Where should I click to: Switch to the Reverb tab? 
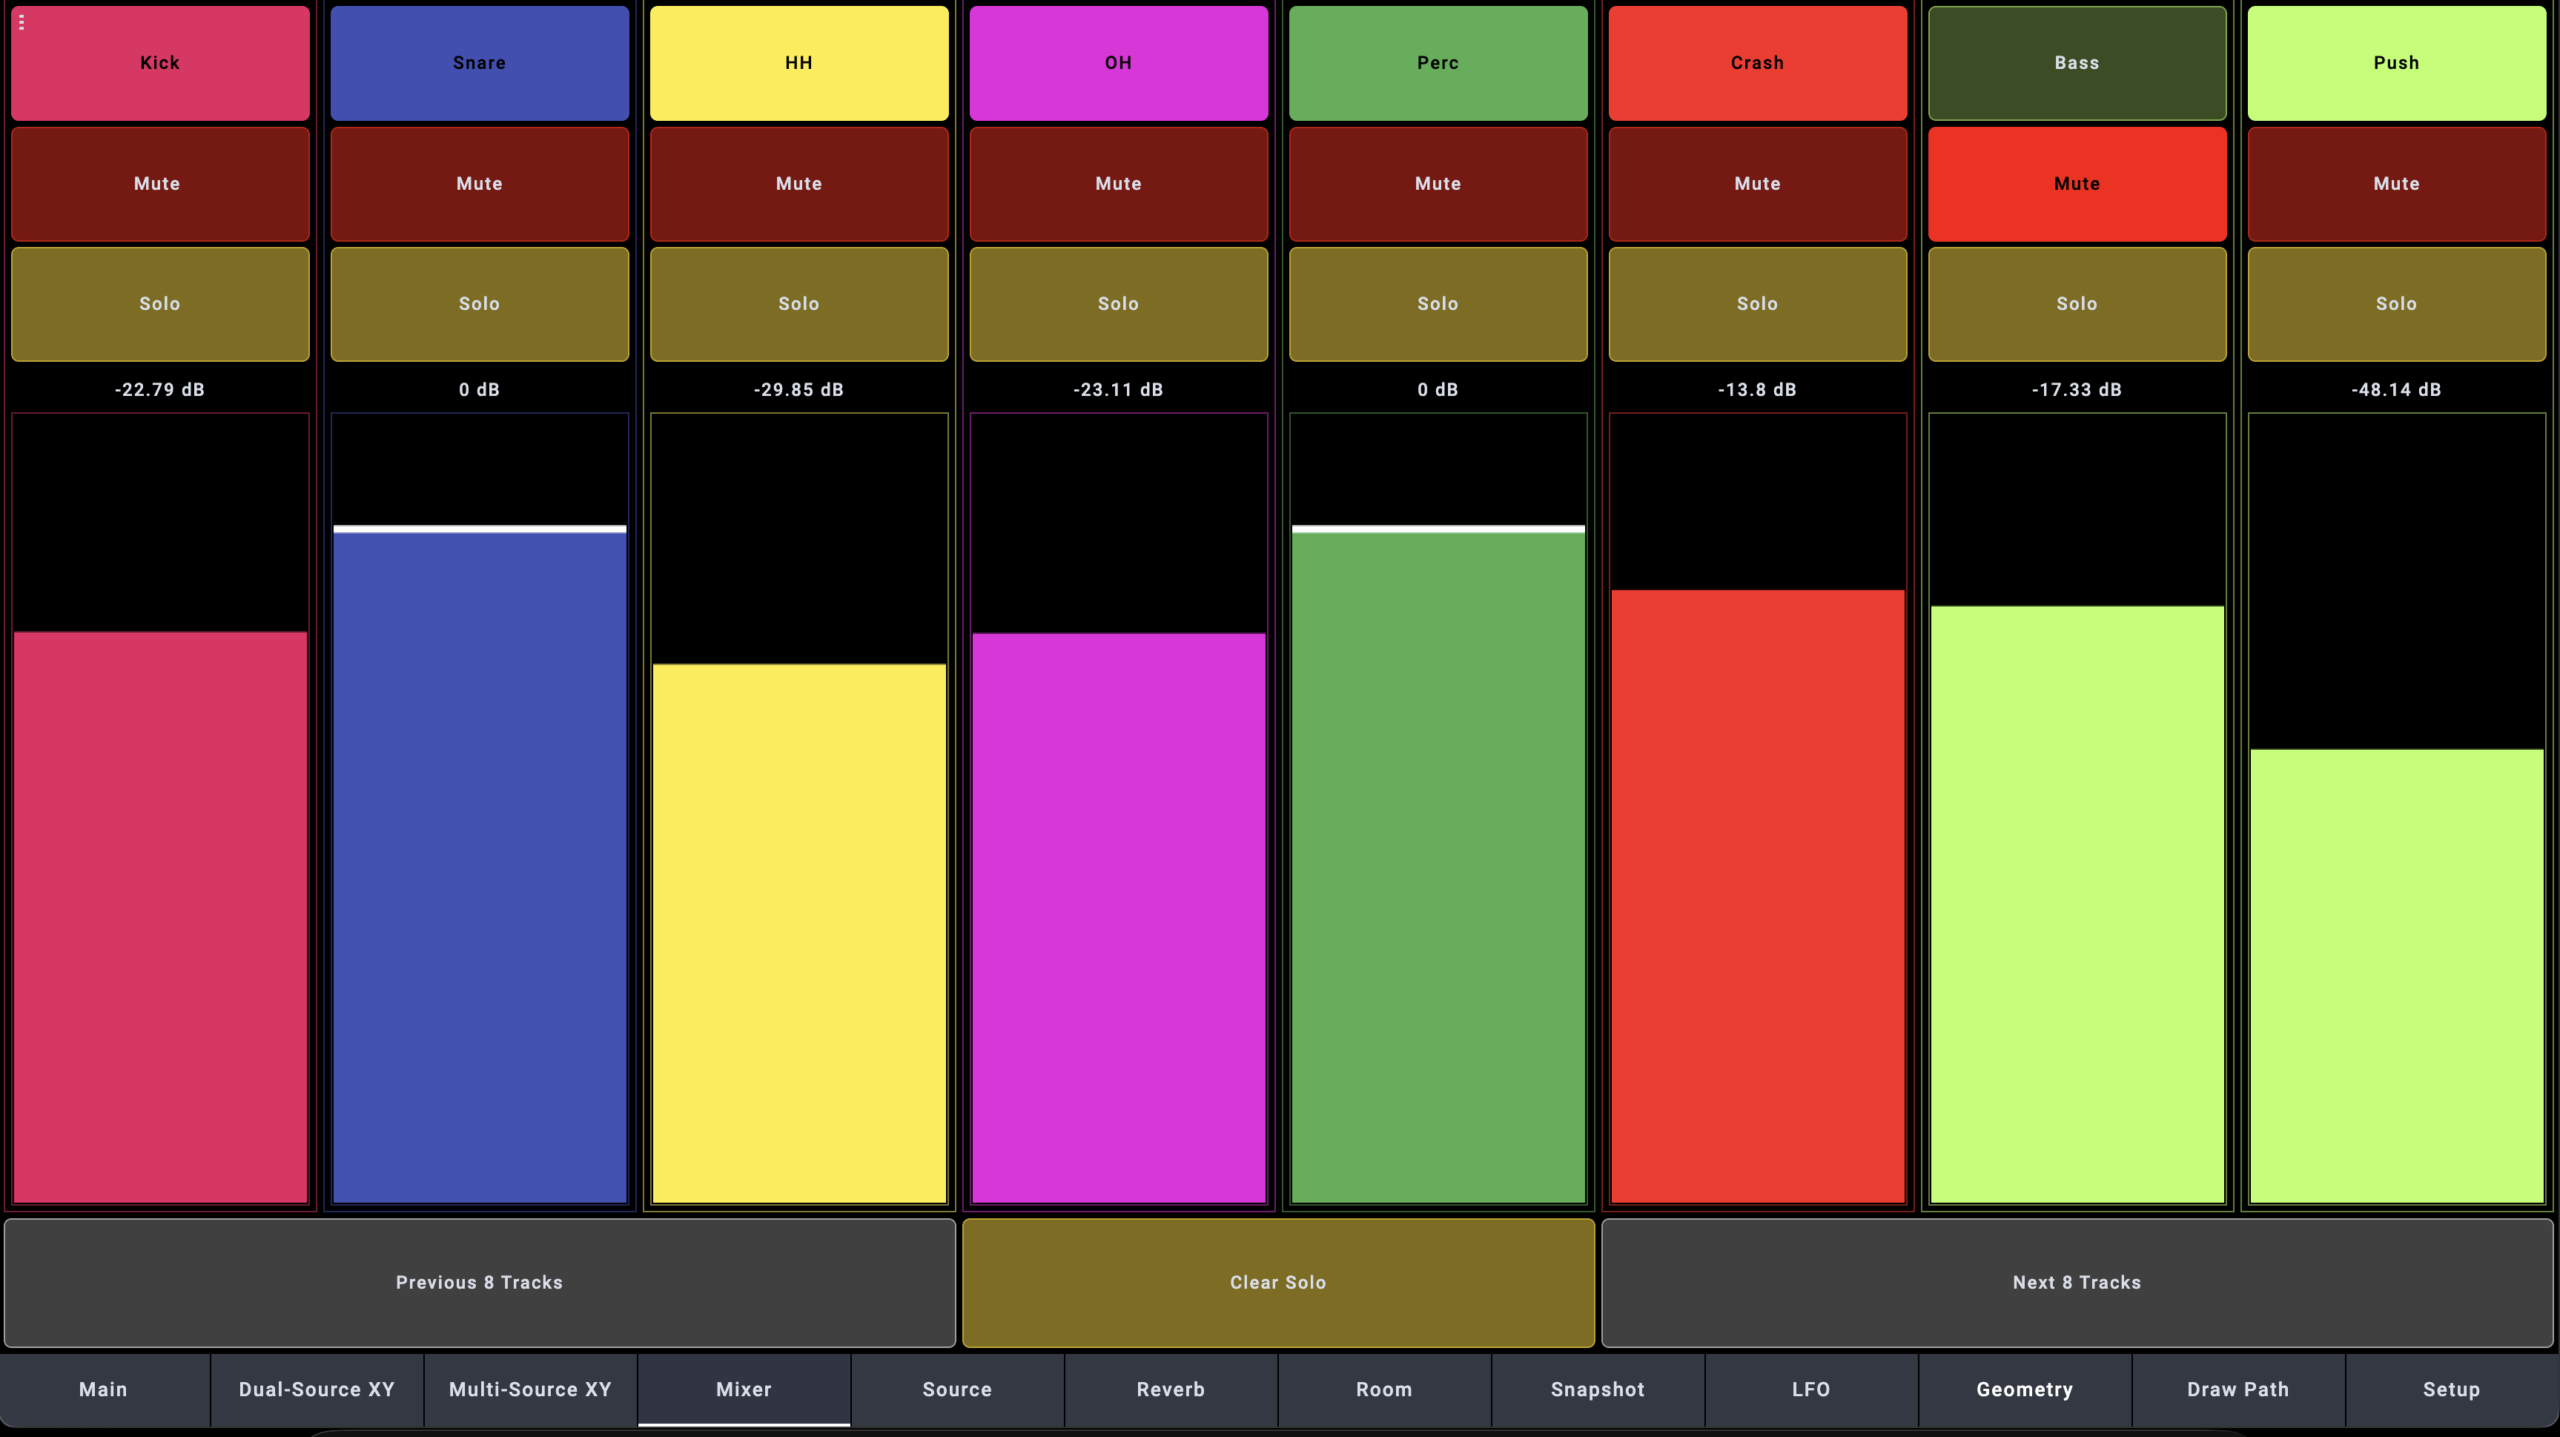coord(1170,1389)
